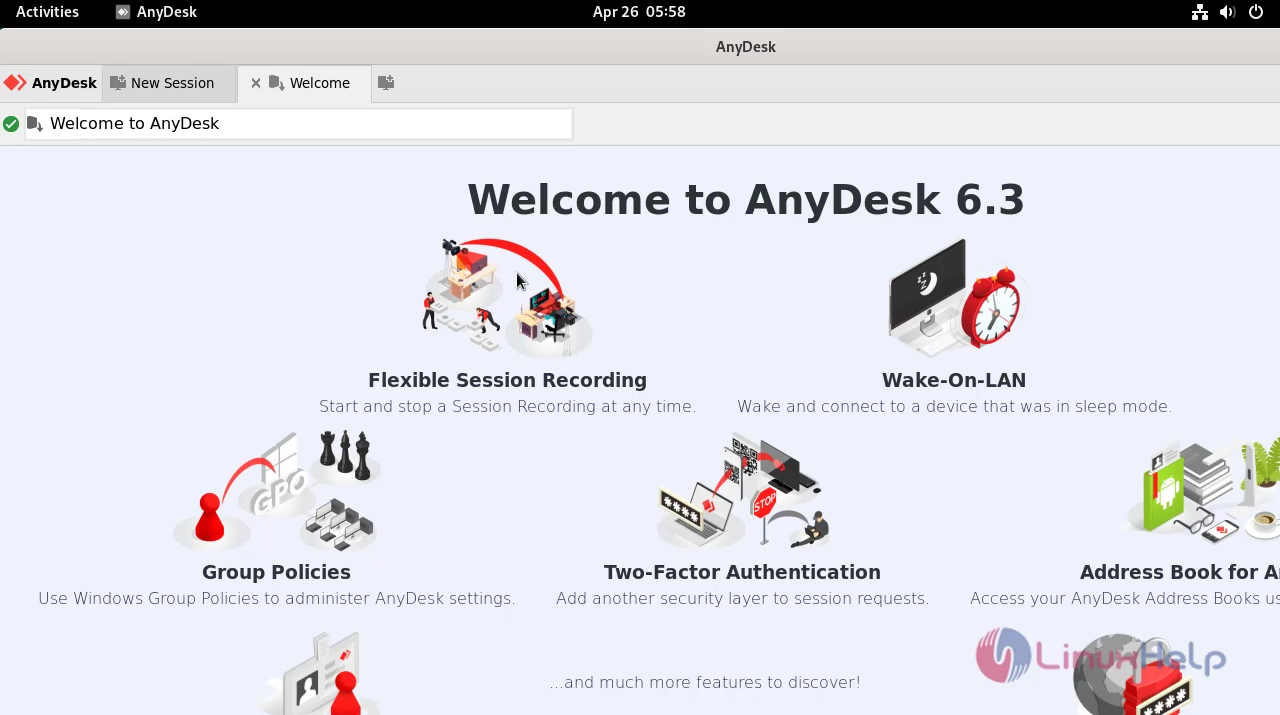Click the AnyDesk logo button beside the tabs
The height and width of the screenshot is (715, 1280).
pos(50,83)
